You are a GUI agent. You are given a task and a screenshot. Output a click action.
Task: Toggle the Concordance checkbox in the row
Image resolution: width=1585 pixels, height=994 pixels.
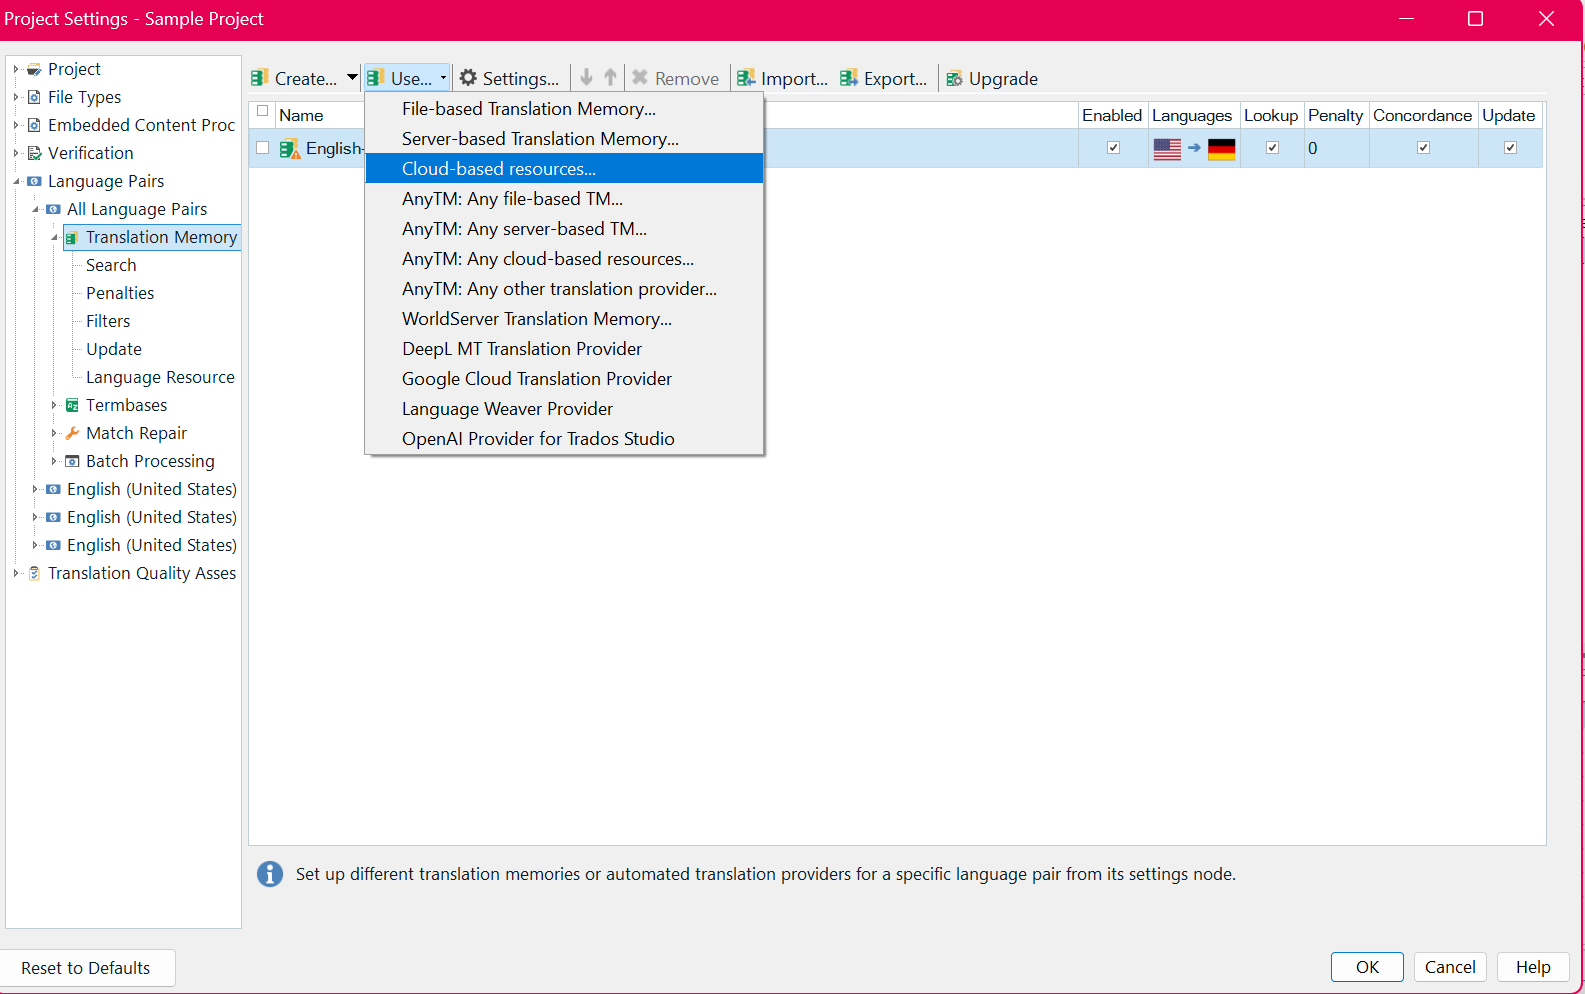click(x=1423, y=148)
